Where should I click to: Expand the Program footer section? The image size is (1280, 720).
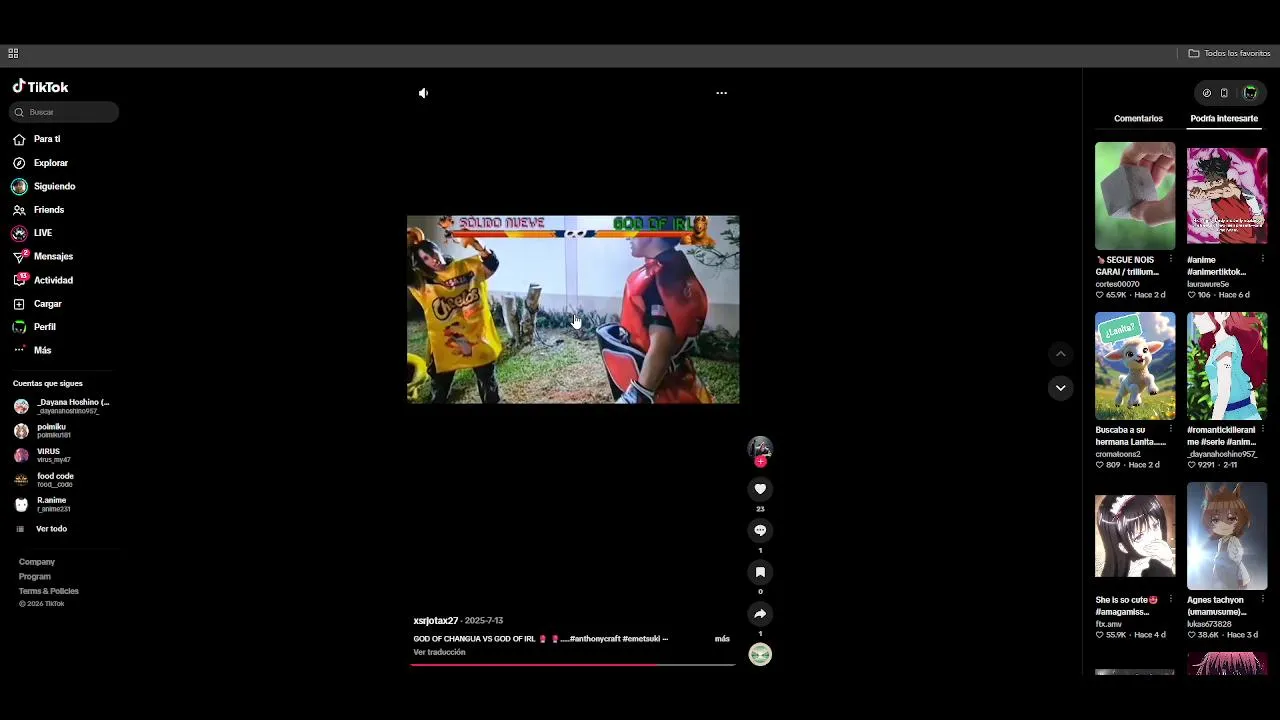pyautogui.click(x=34, y=576)
